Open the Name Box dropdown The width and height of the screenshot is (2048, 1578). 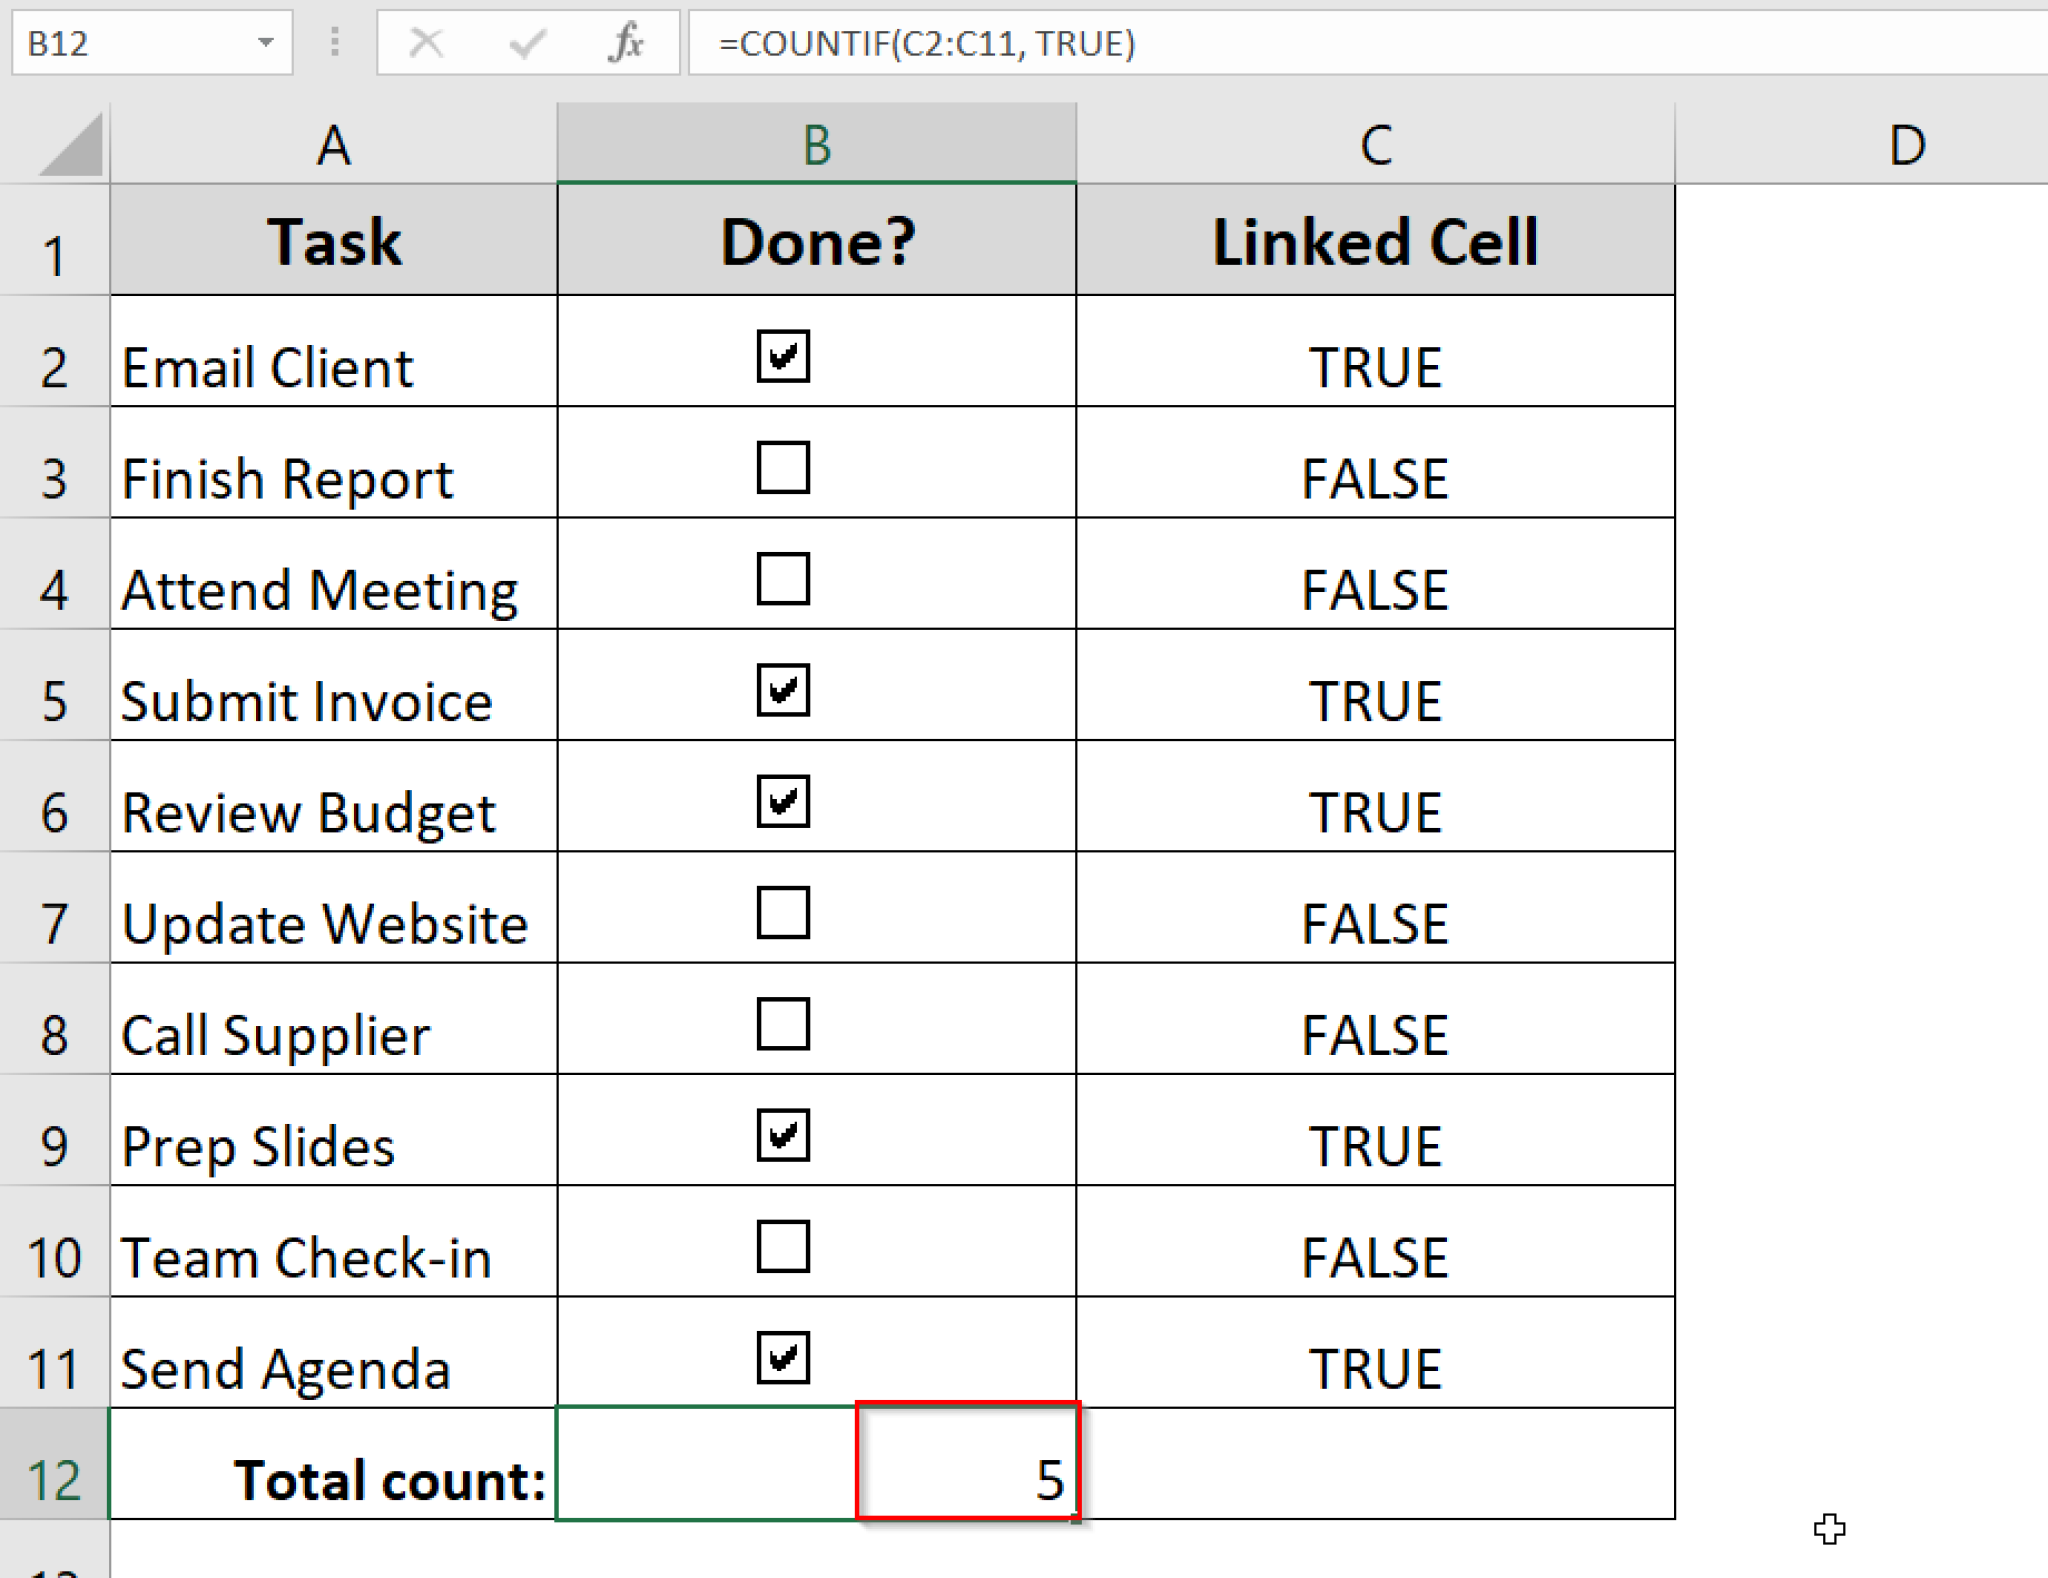pos(266,42)
